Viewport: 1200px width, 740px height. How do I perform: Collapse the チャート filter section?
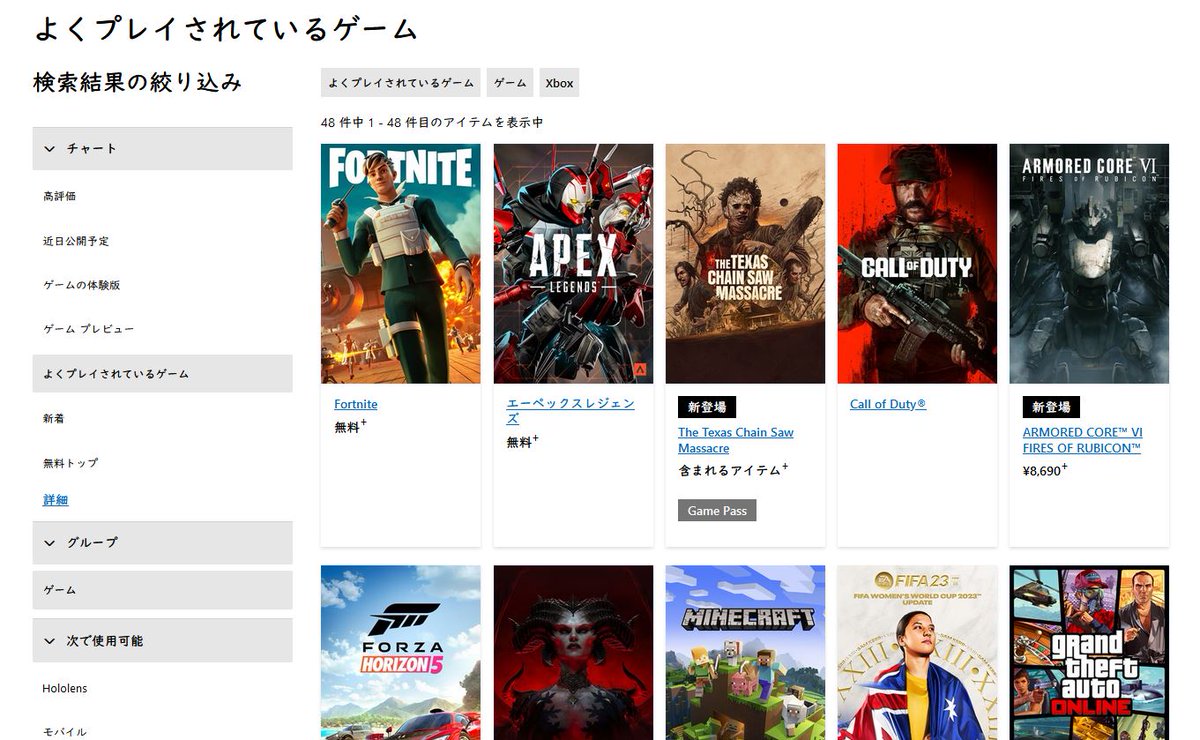click(x=162, y=148)
